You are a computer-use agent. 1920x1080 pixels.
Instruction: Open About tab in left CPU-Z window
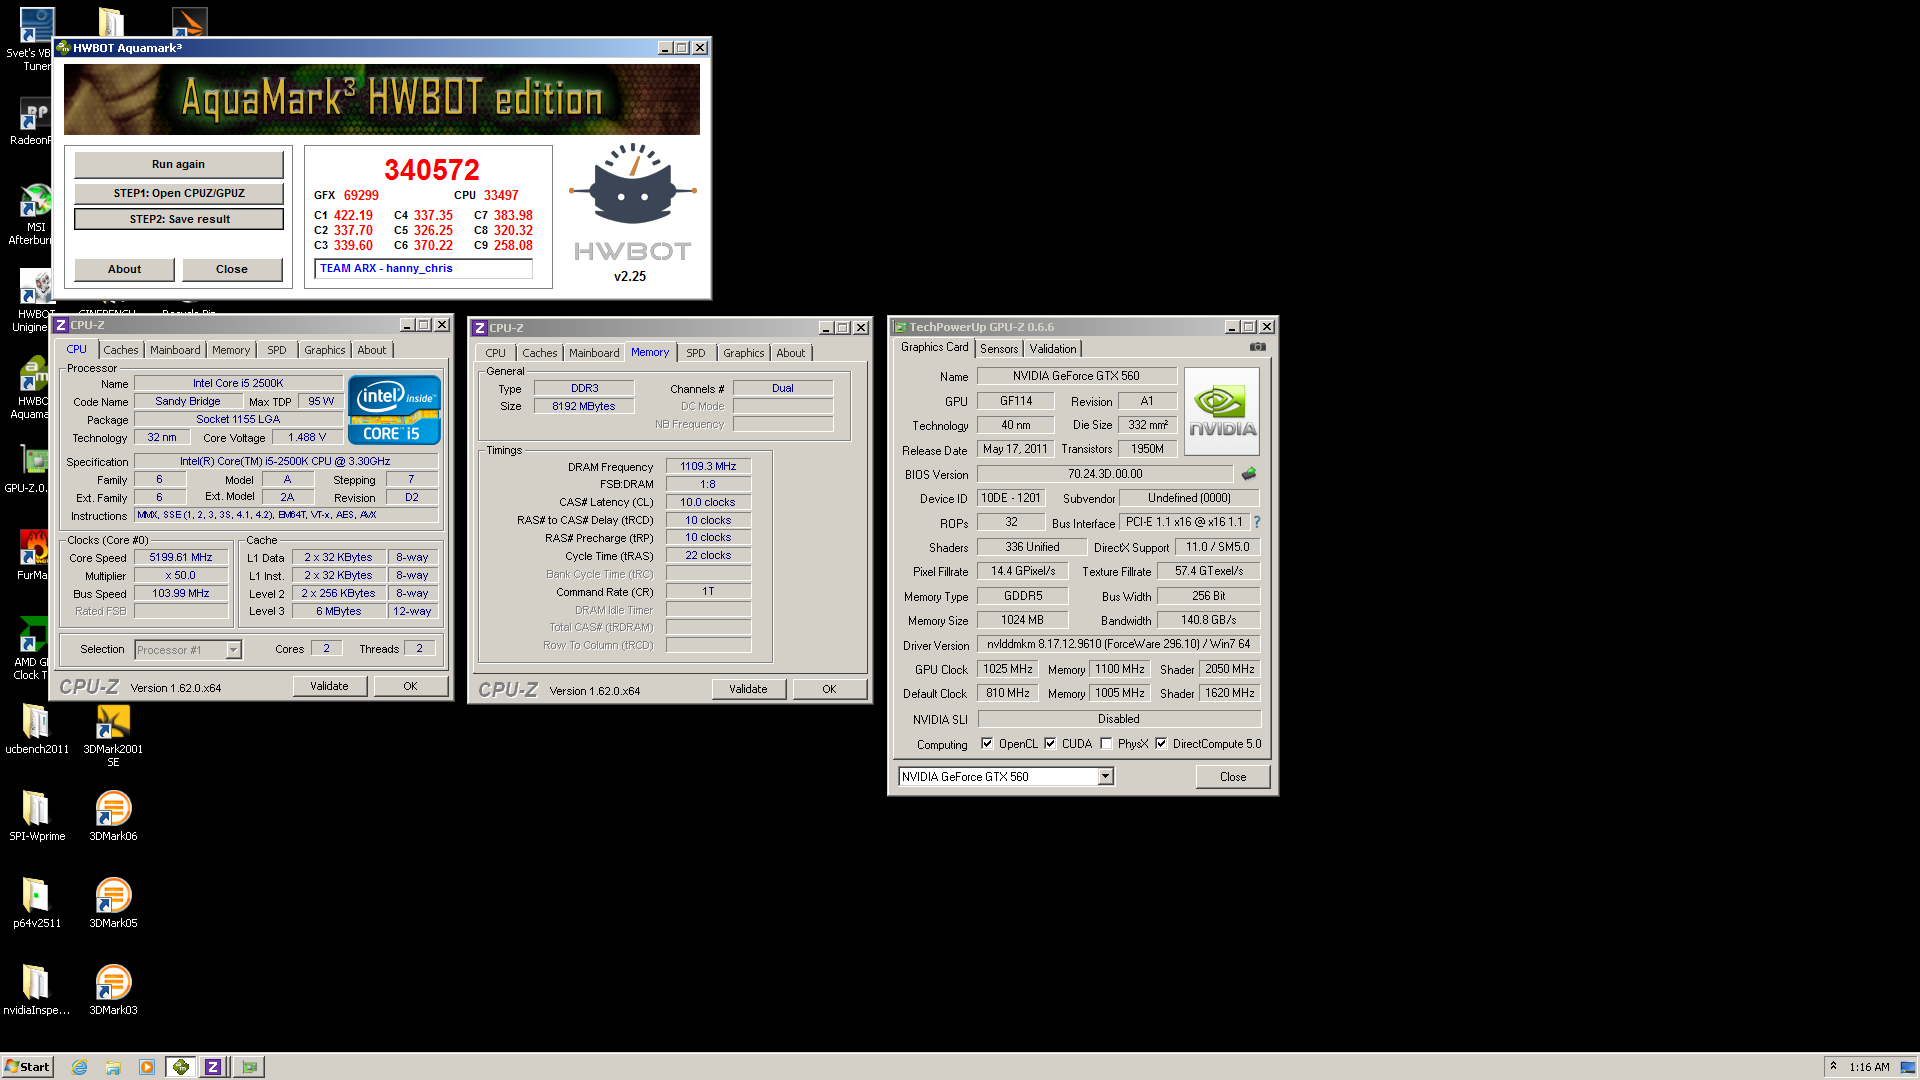[x=372, y=350]
